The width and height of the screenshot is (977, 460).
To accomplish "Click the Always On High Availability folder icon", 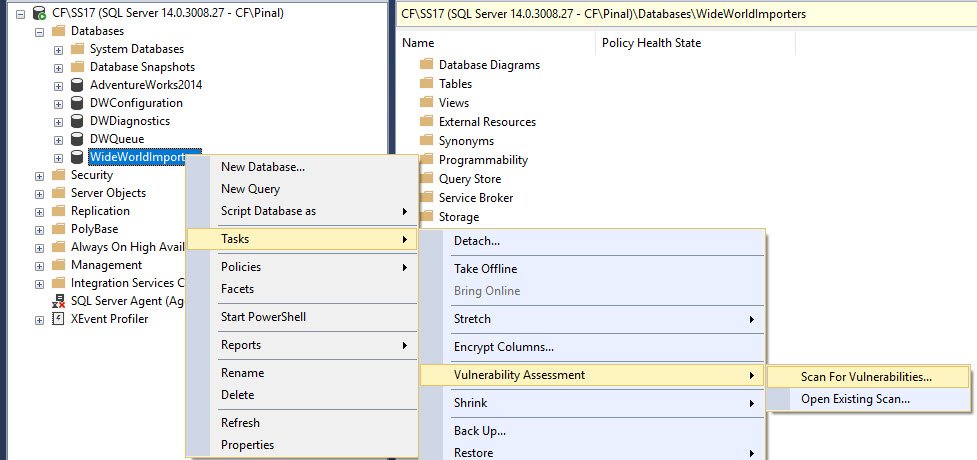I will 58,247.
